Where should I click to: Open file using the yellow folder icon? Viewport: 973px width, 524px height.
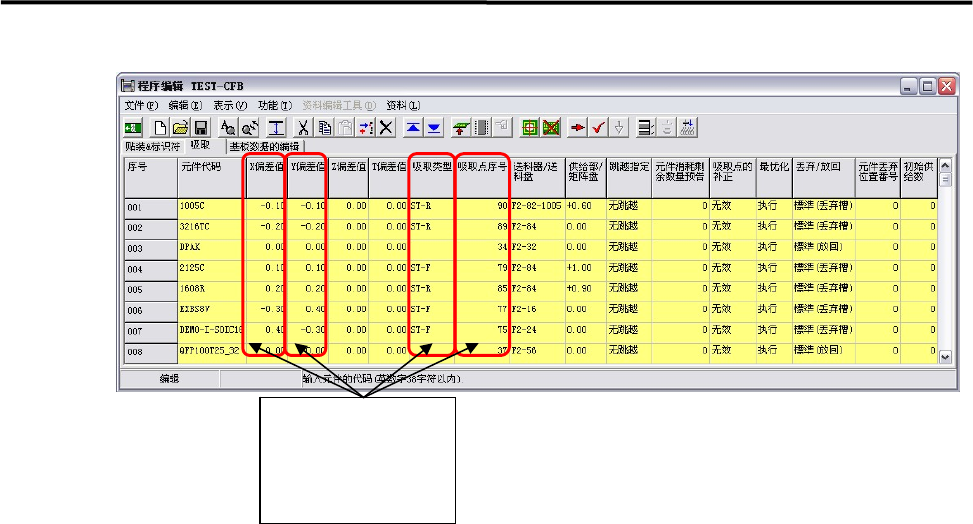[180, 128]
